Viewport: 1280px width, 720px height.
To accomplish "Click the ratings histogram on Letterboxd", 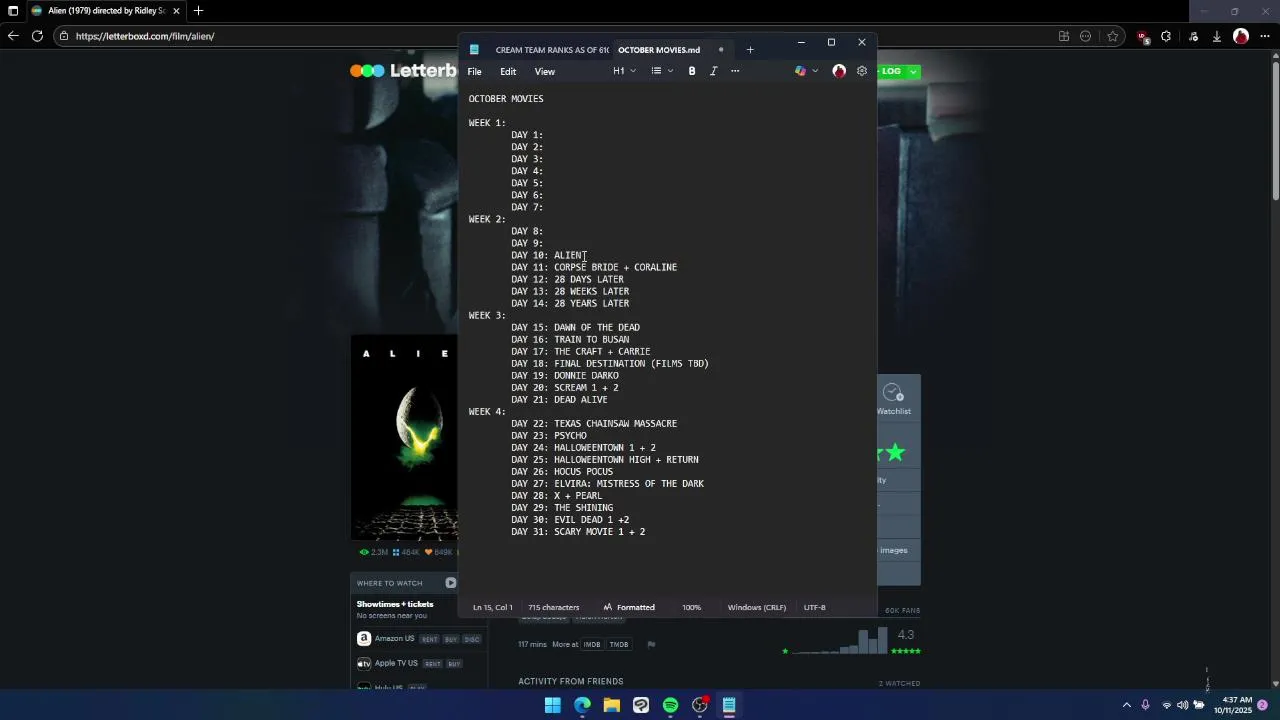I will pos(840,640).
